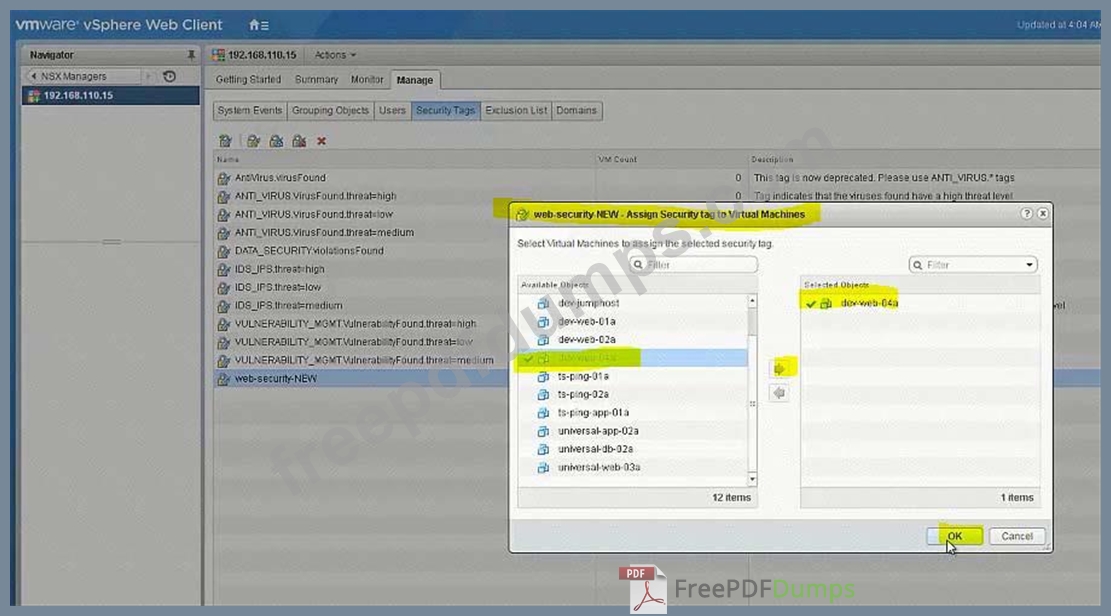Open the Security Tags sub-tab
This screenshot has width=1111, height=616.
click(446, 111)
